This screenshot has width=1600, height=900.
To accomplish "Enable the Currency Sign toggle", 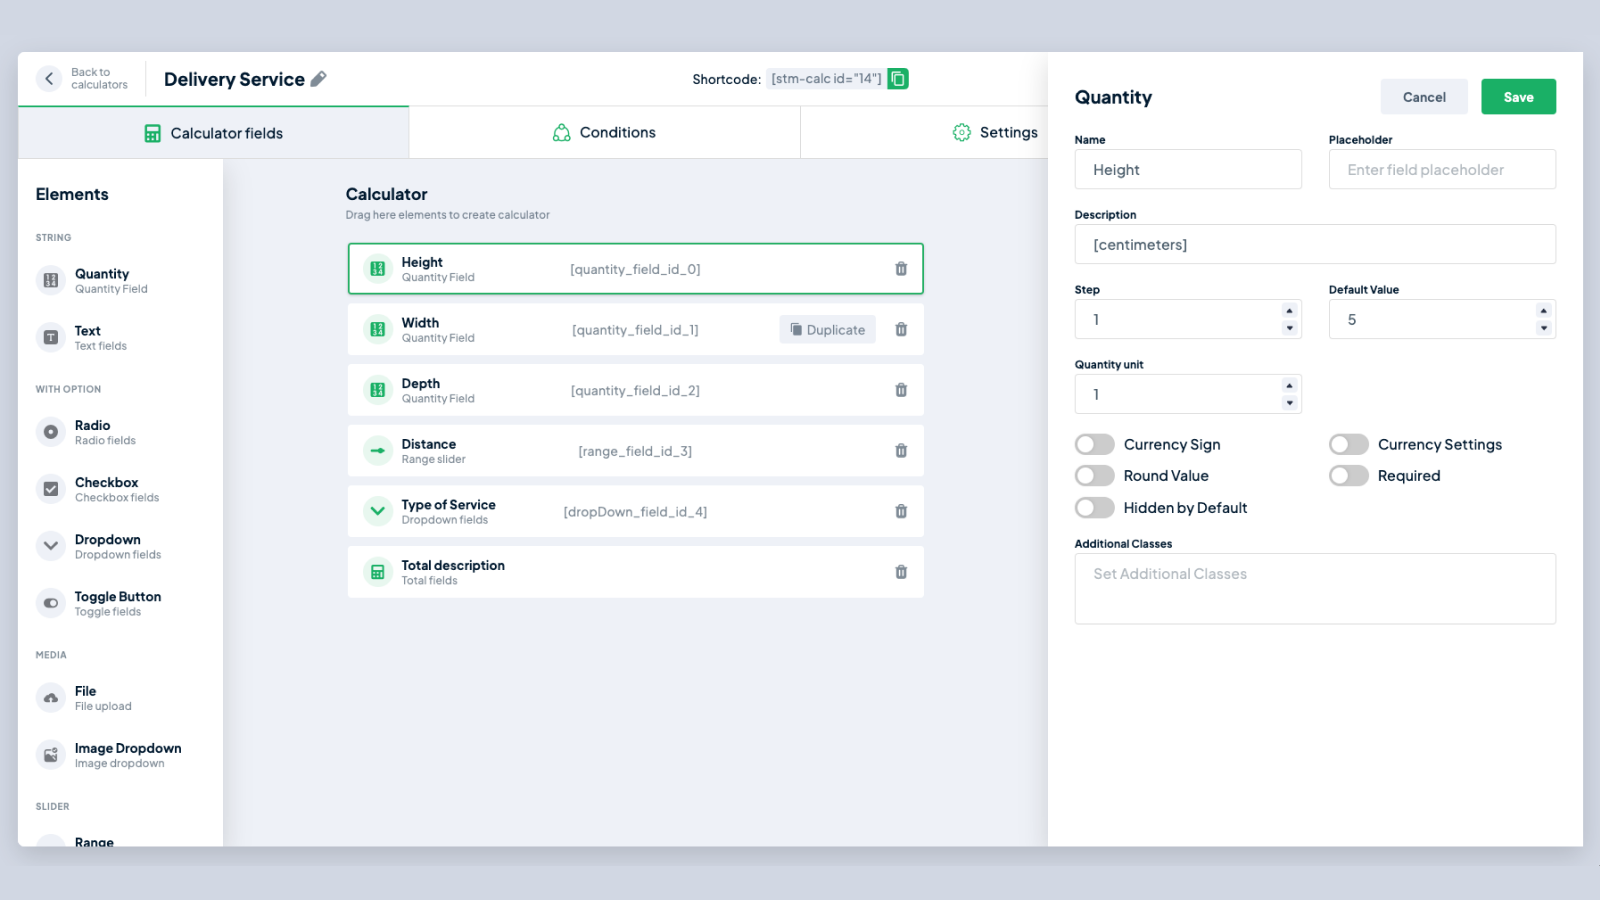I will click(1095, 444).
